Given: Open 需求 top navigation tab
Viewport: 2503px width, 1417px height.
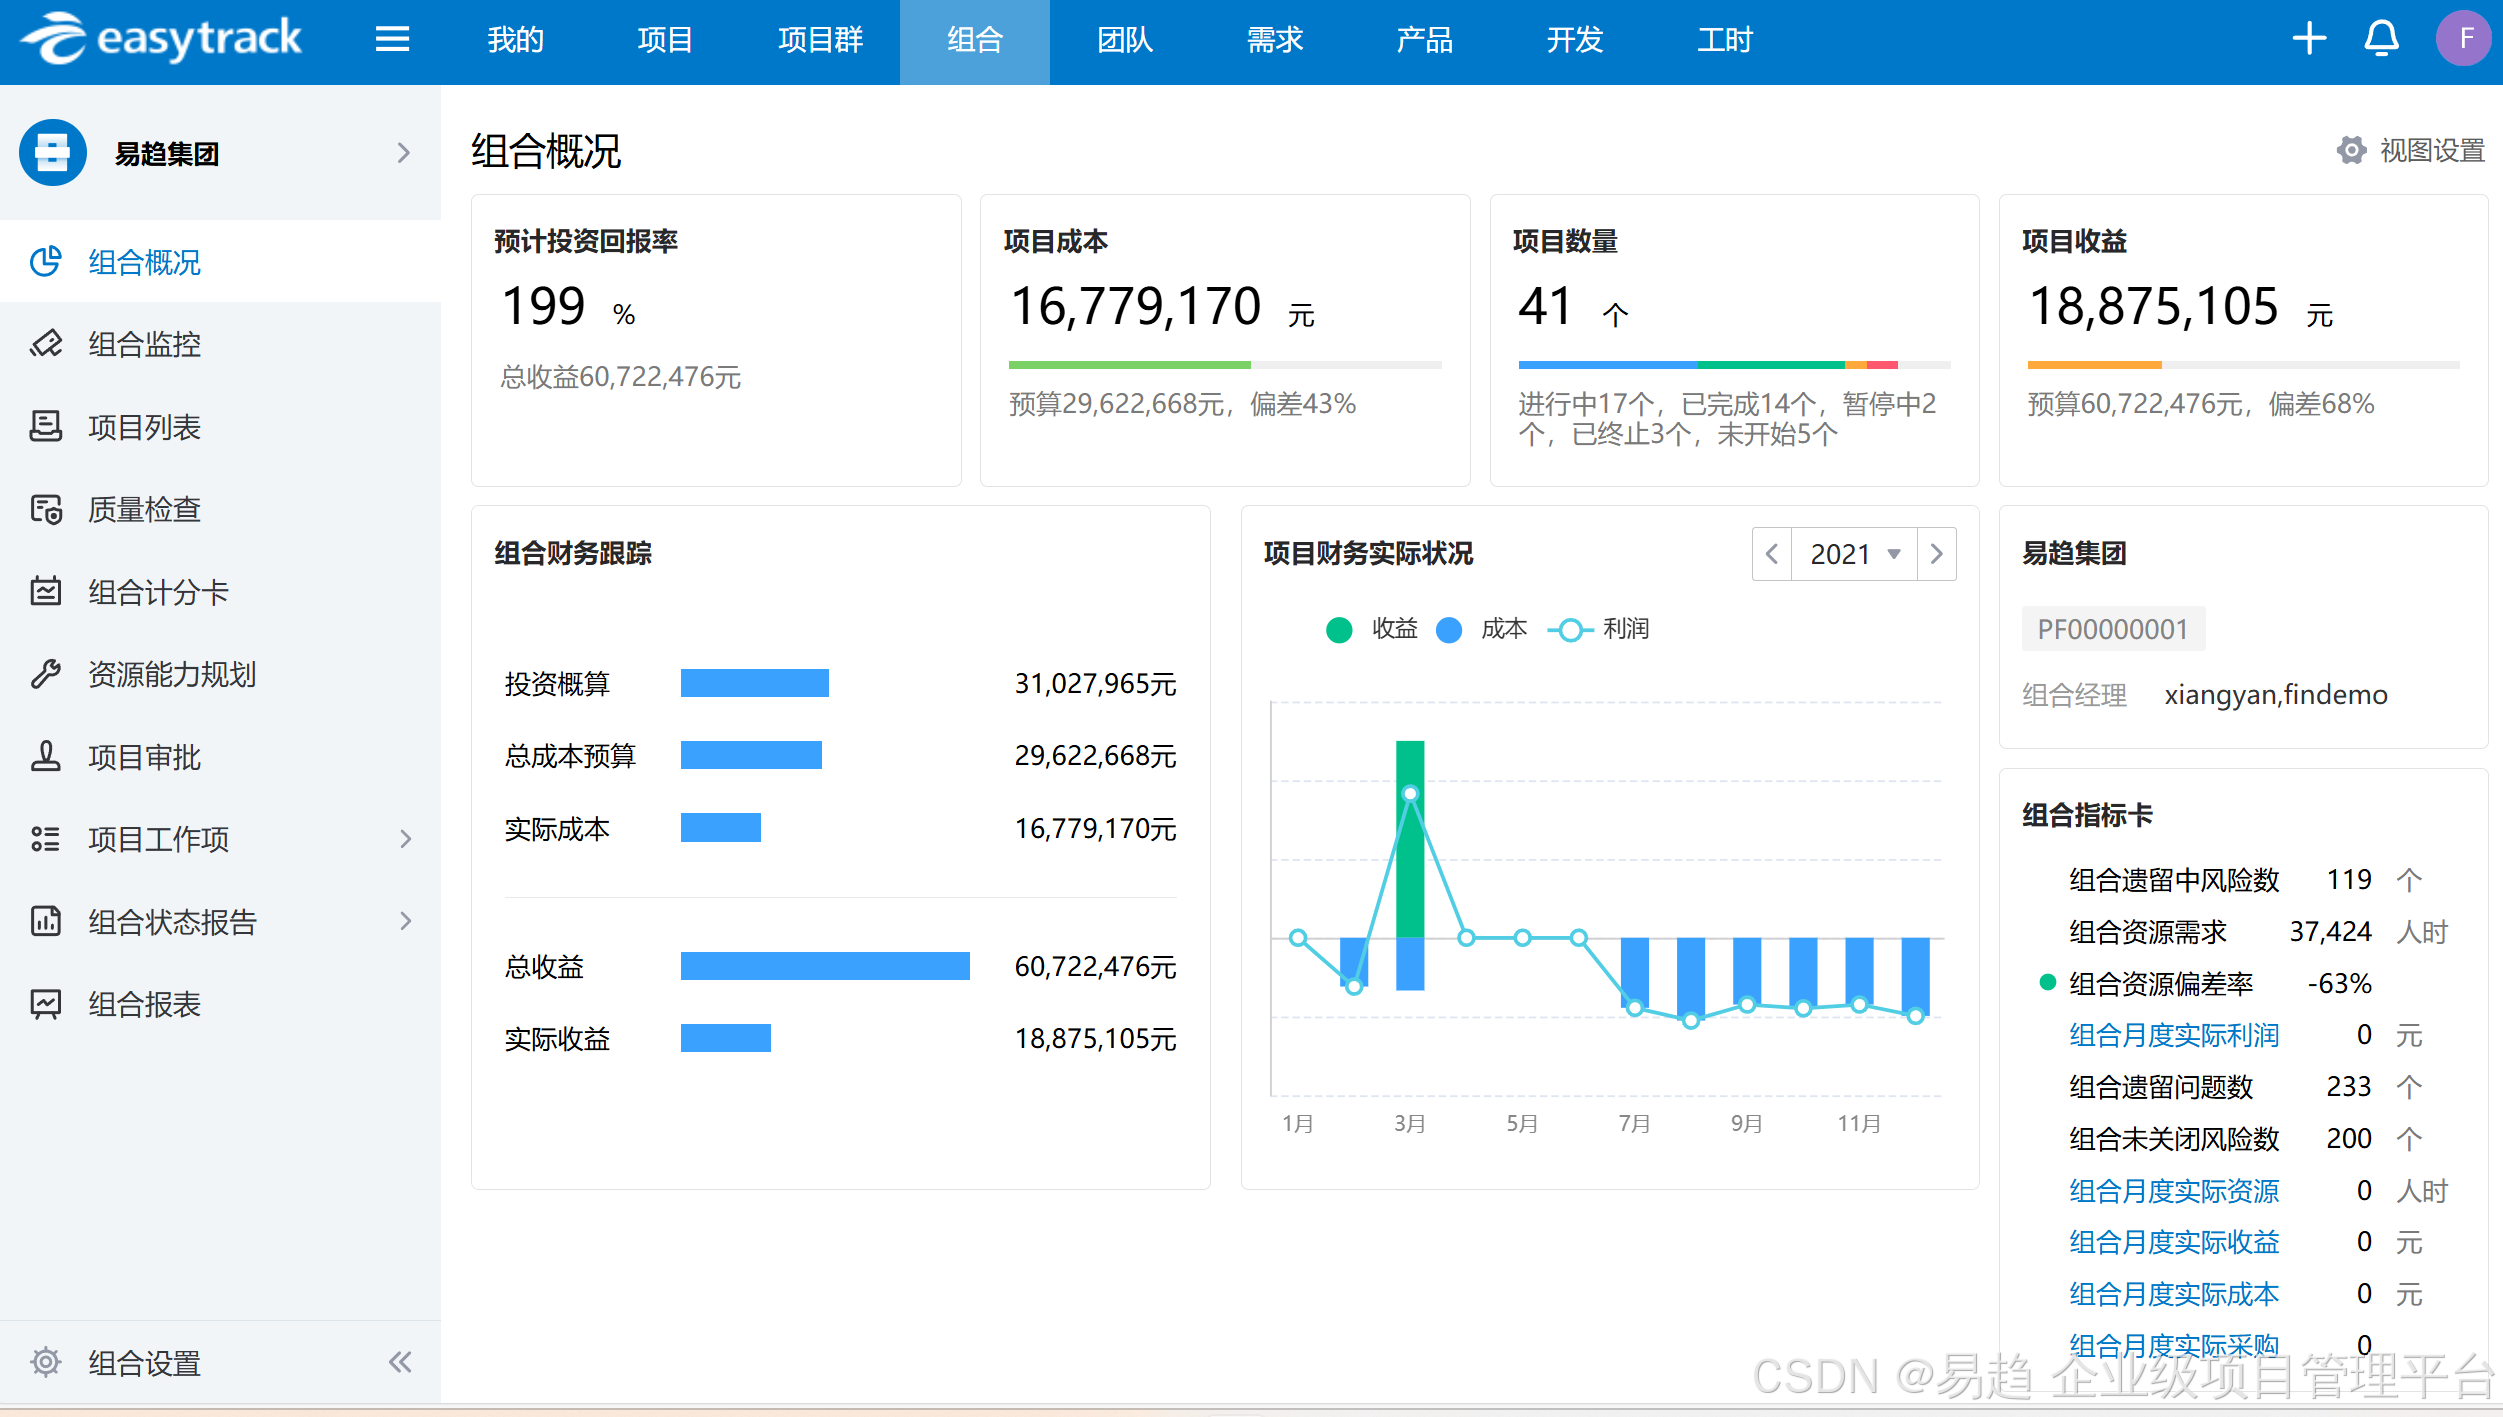Looking at the screenshot, I should 1274,40.
